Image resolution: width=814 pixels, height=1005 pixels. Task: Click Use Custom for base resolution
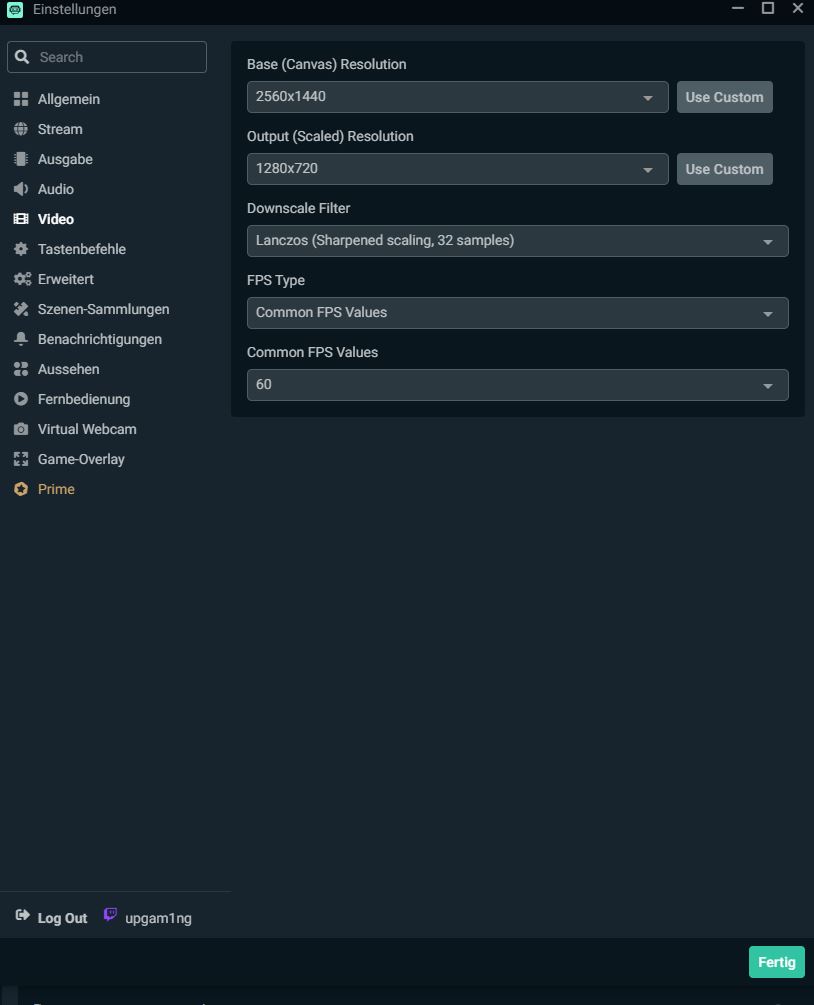pyautogui.click(x=724, y=97)
